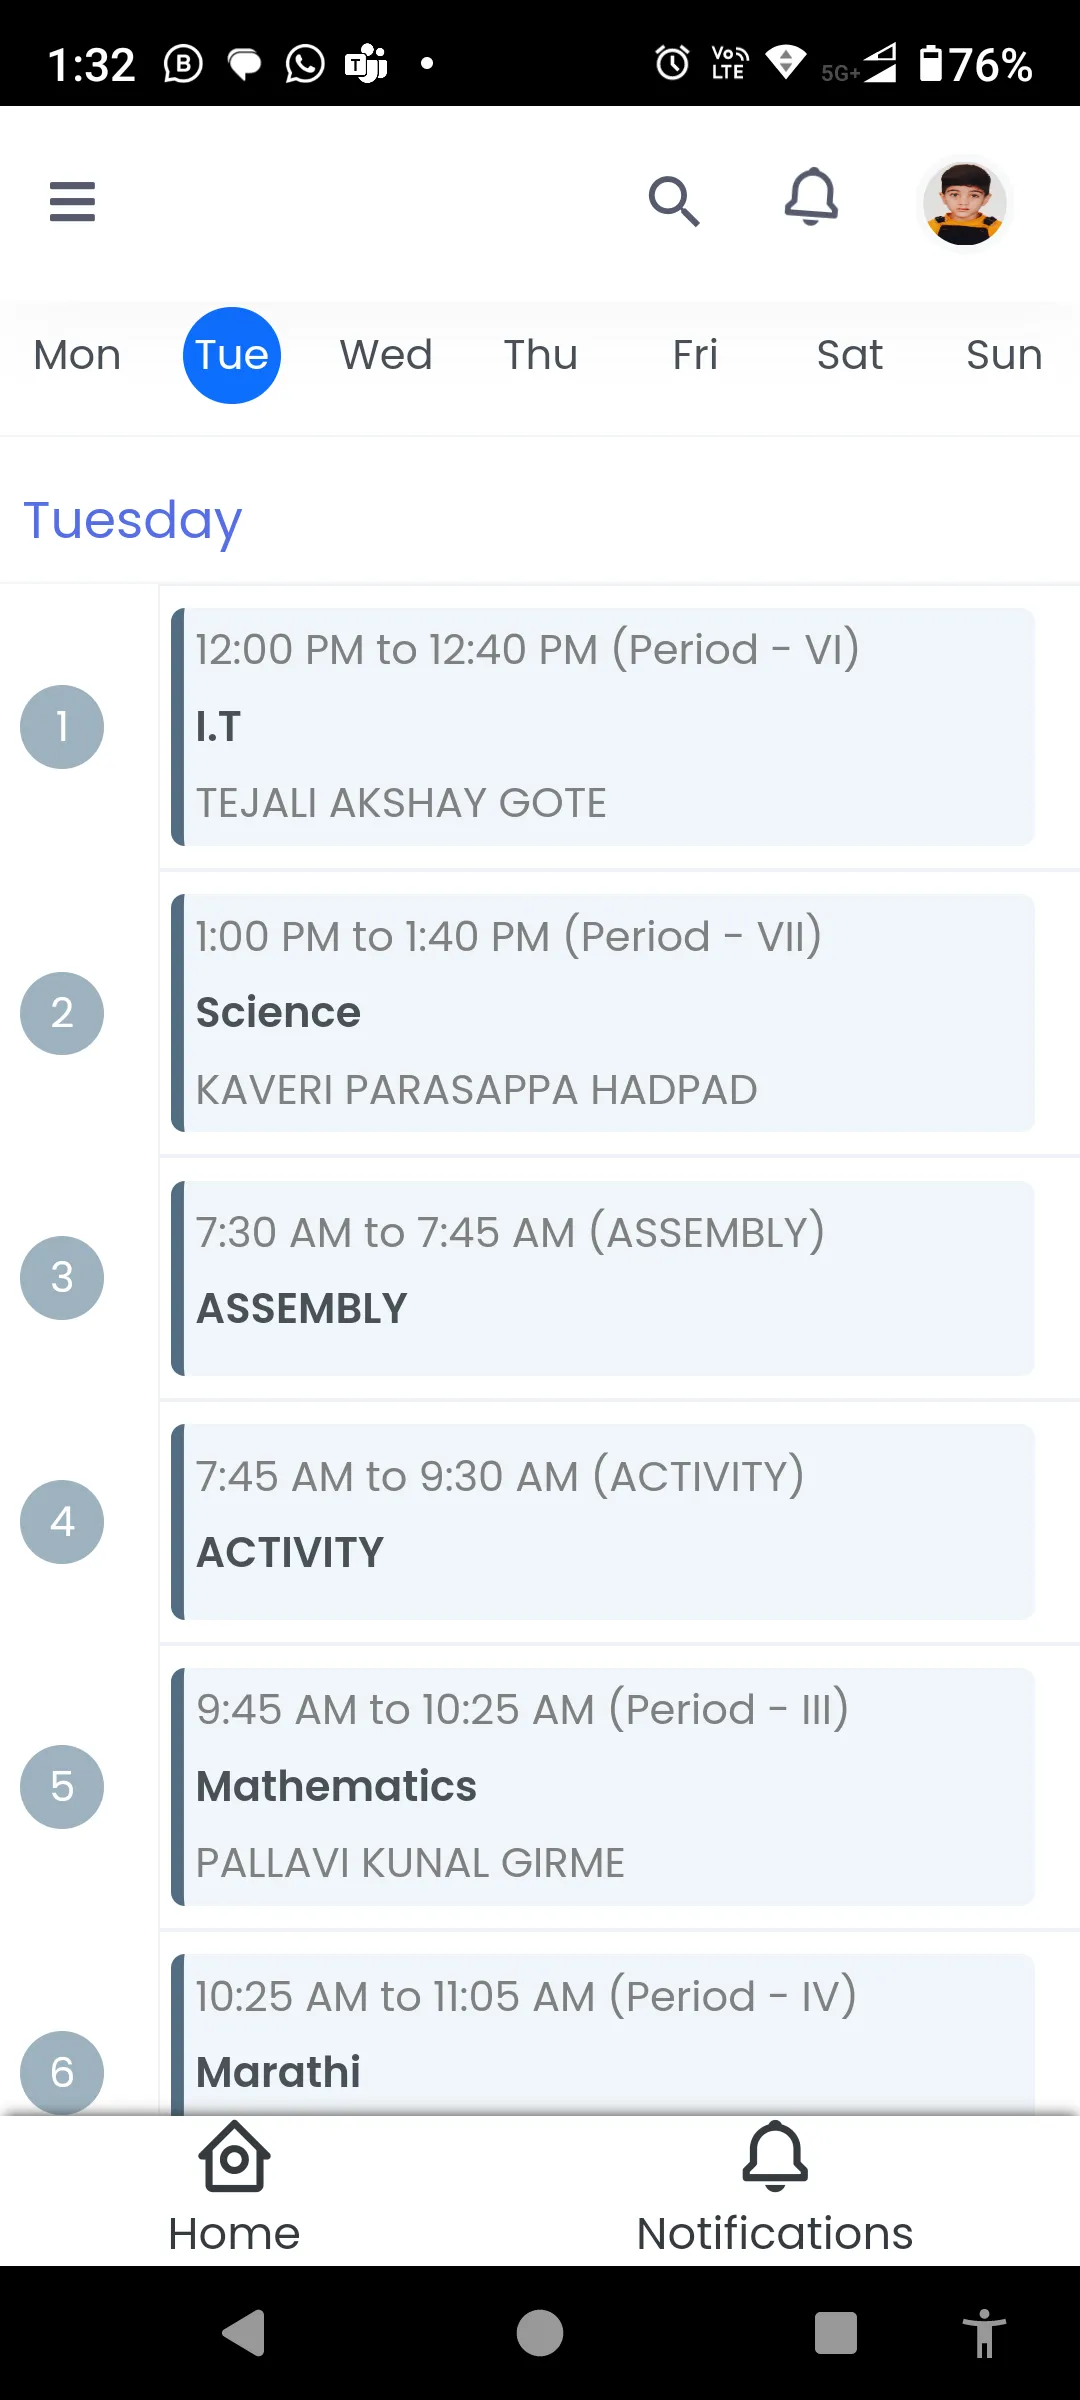1080x2400 pixels.
Task: Open the hamburger menu
Action: coord(72,201)
